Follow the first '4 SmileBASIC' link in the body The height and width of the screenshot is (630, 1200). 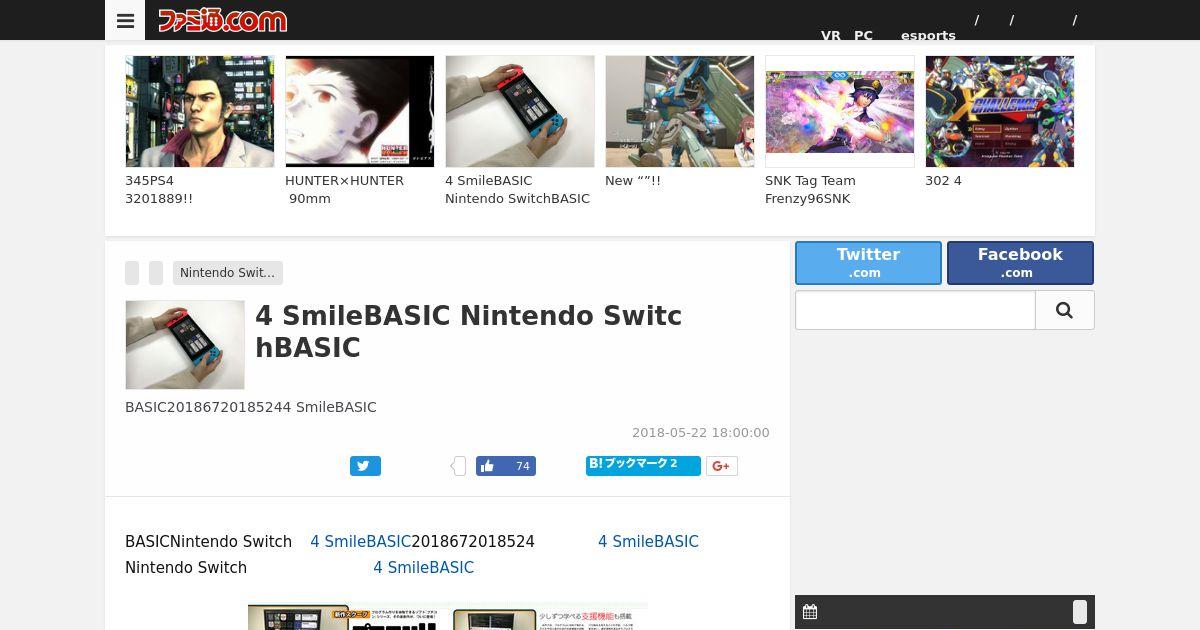coord(360,542)
